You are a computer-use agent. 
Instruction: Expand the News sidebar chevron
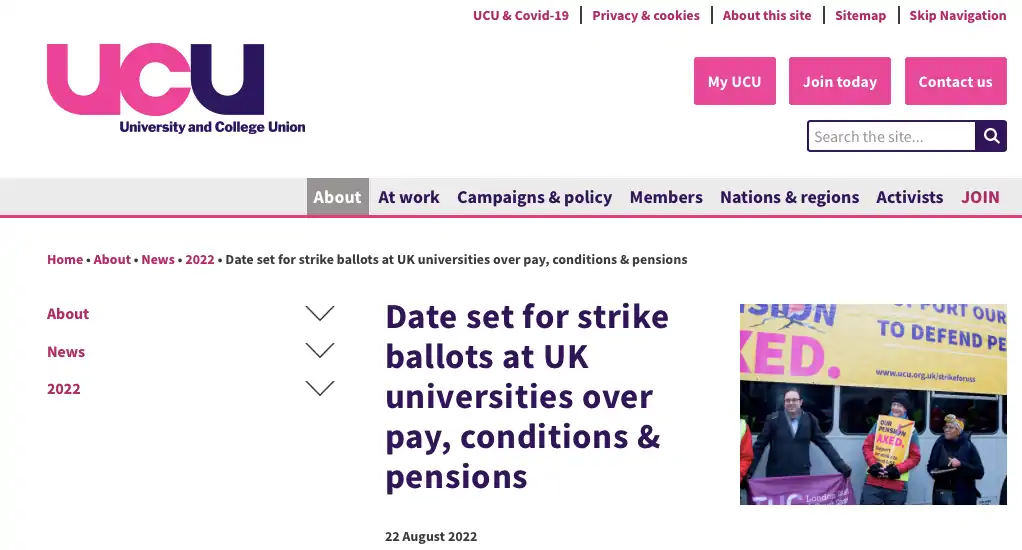pyautogui.click(x=319, y=351)
